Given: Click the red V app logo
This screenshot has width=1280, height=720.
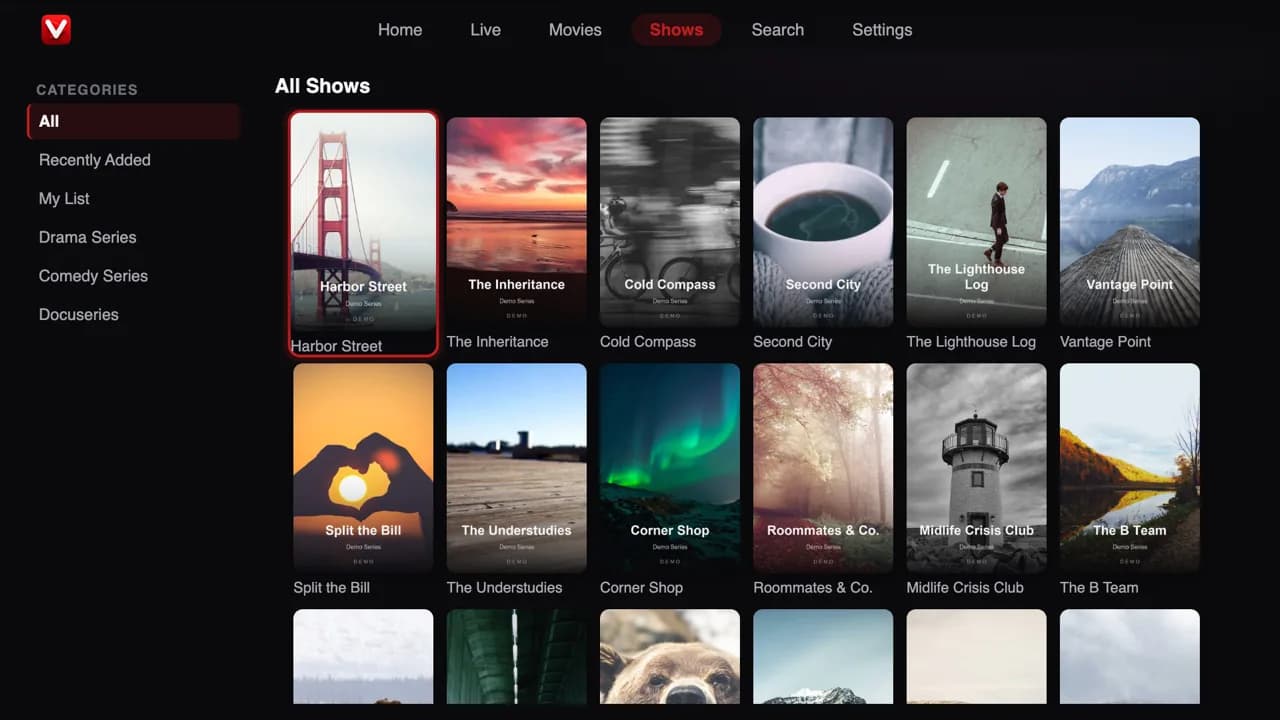Looking at the screenshot, I should click(x=56, y=29).
